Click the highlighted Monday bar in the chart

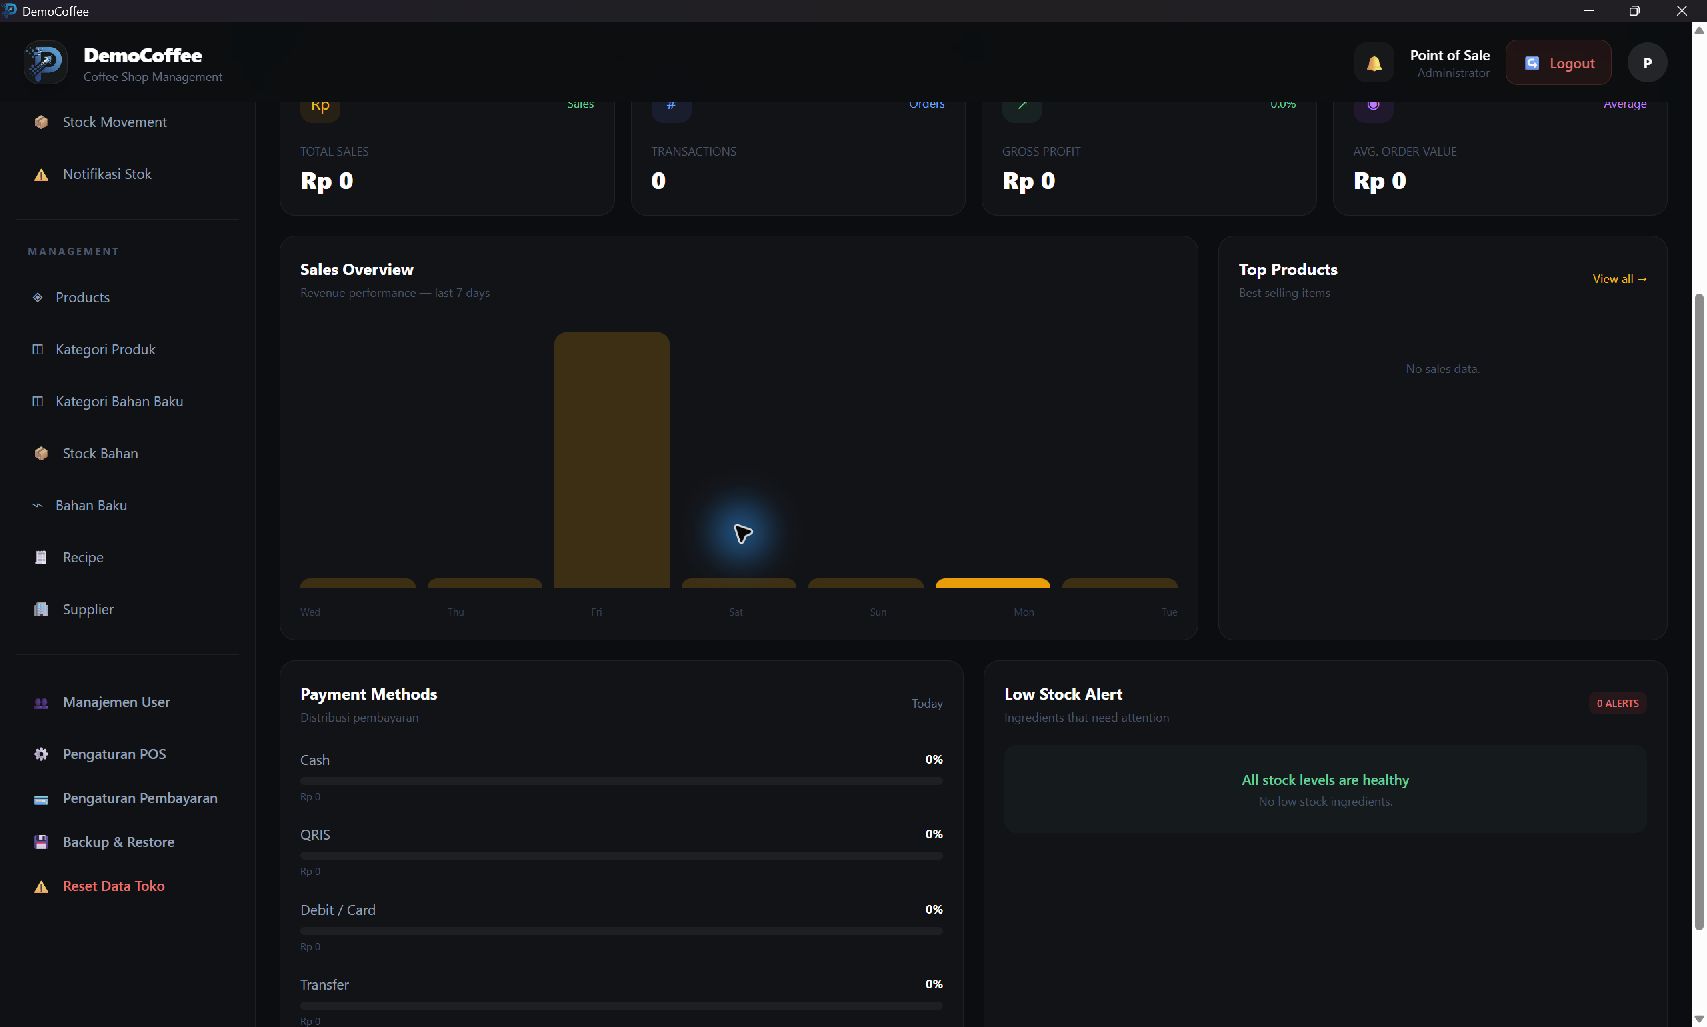click(992, 583)
